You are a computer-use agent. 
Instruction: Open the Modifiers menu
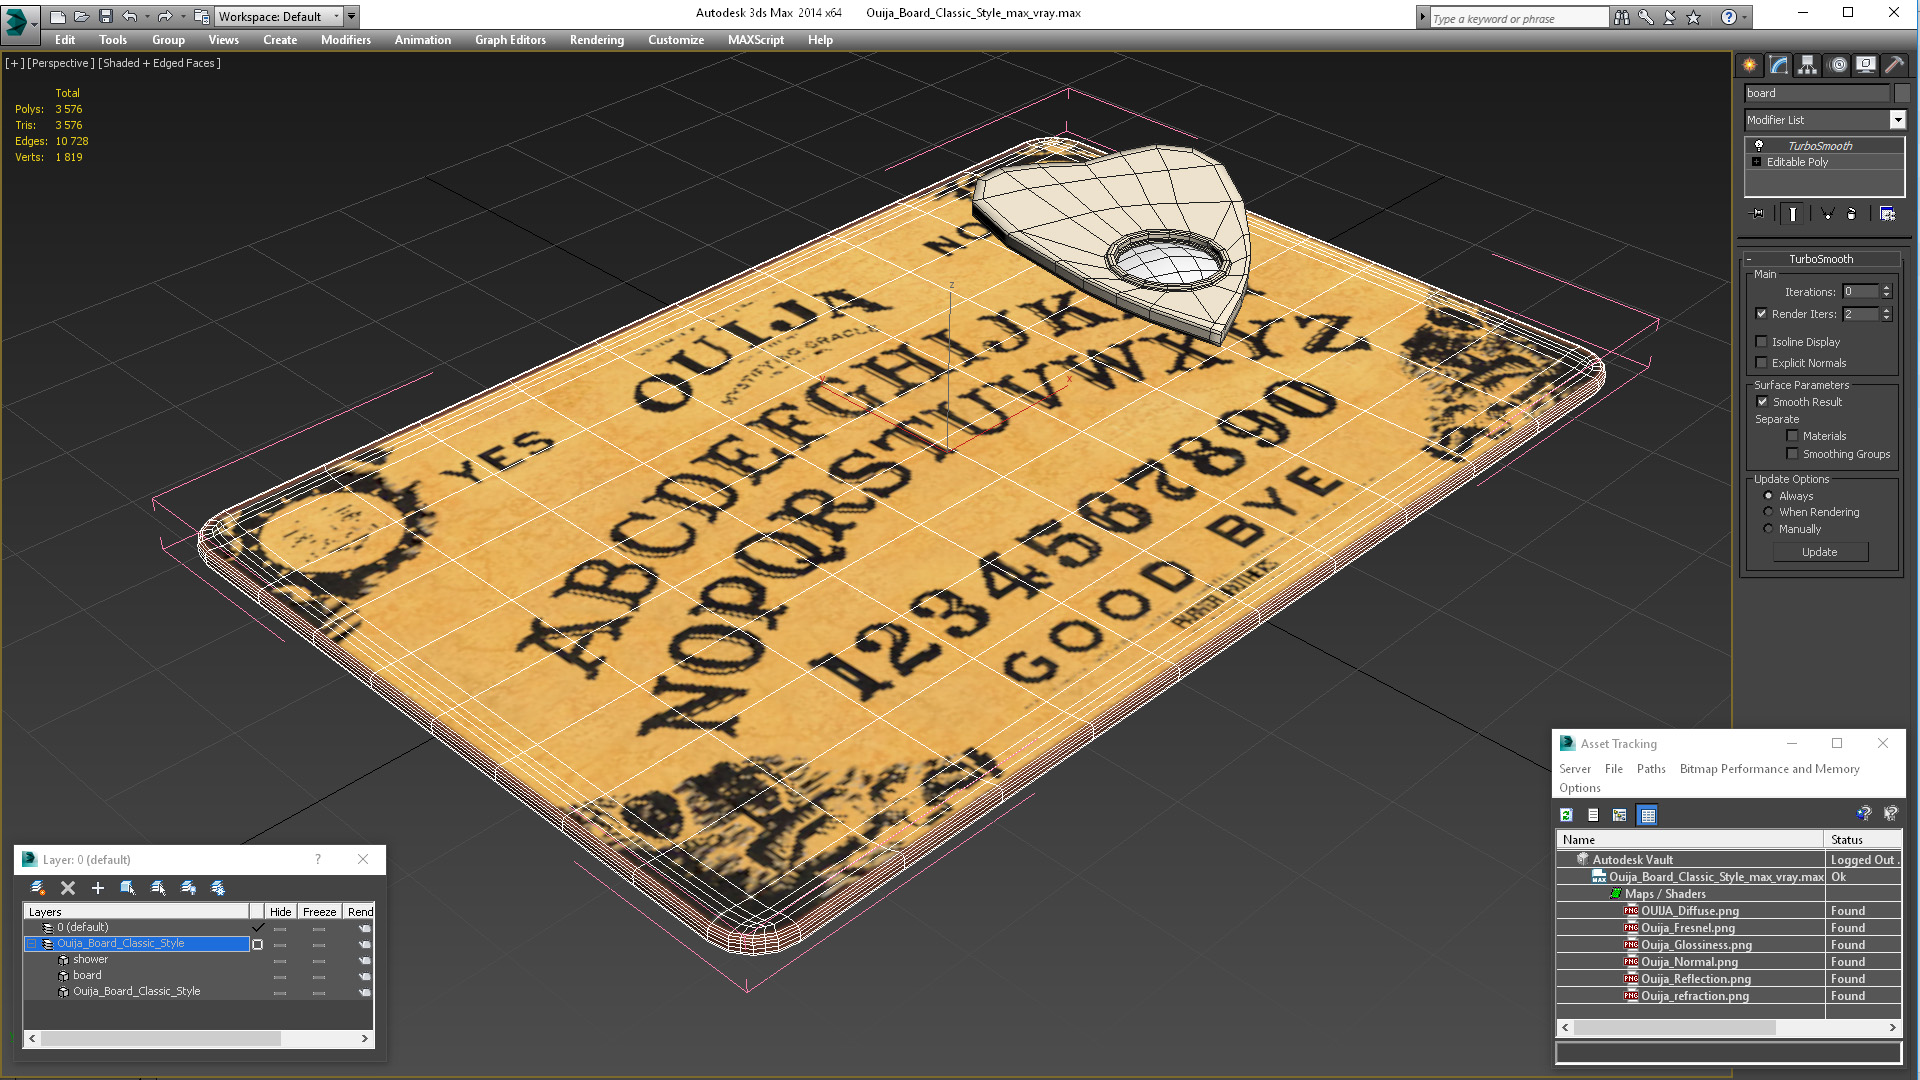(346, 40)
